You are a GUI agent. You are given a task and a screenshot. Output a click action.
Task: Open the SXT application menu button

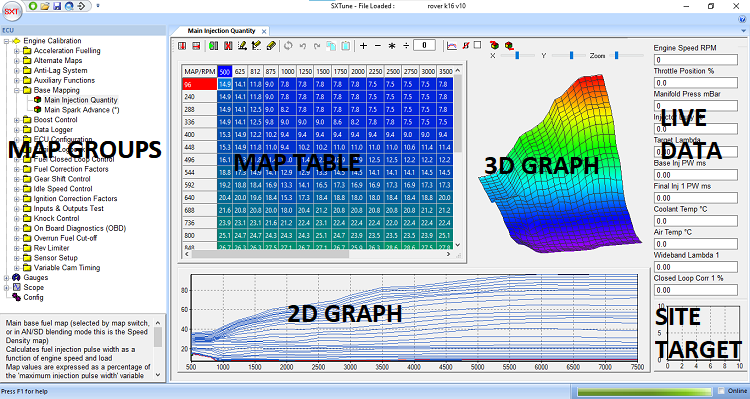tap(11, 11)
